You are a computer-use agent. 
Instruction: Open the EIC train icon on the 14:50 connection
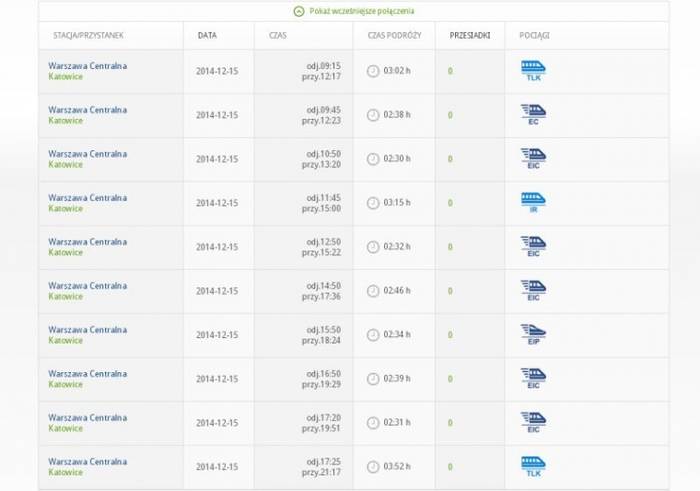click(533, 290)
